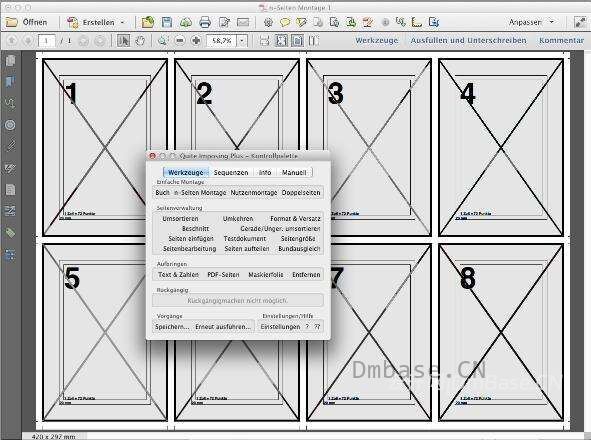
Task: Open the Erstellen dropdown
Action: [x=95, y=22]
